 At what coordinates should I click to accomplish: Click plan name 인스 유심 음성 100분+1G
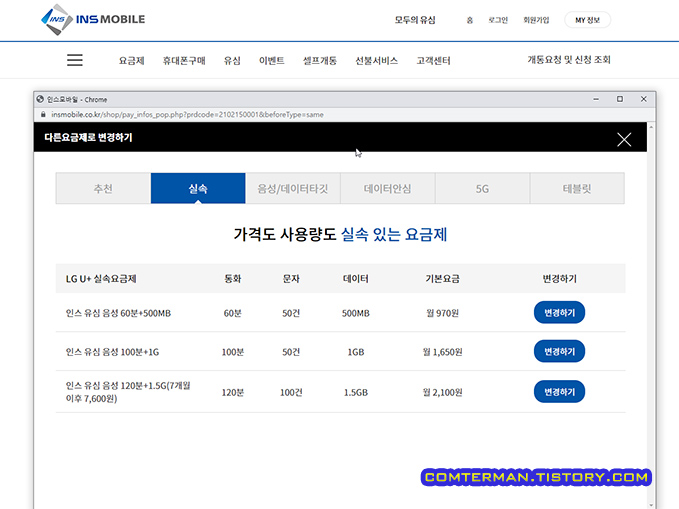[x=112, y=352]
